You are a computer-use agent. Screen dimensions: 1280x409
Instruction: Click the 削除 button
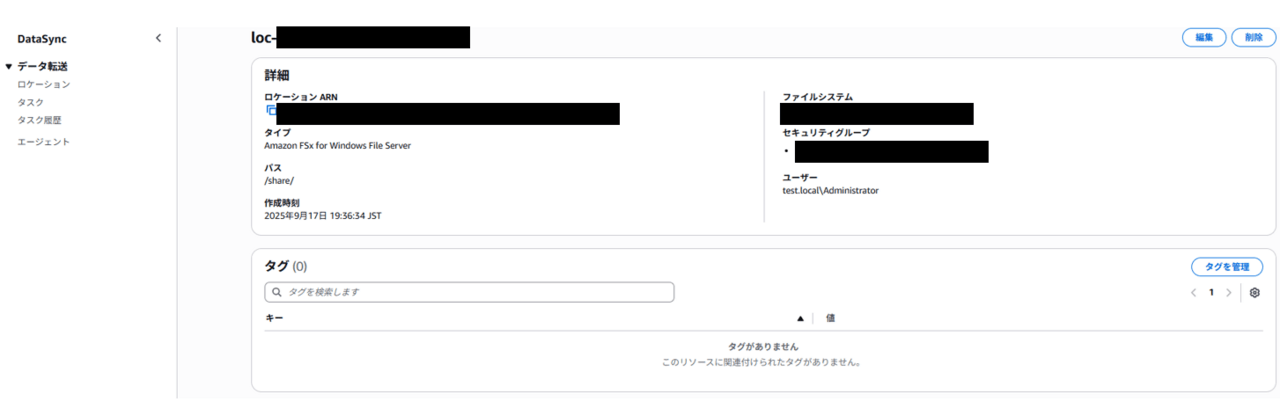tap(1254, 38)
